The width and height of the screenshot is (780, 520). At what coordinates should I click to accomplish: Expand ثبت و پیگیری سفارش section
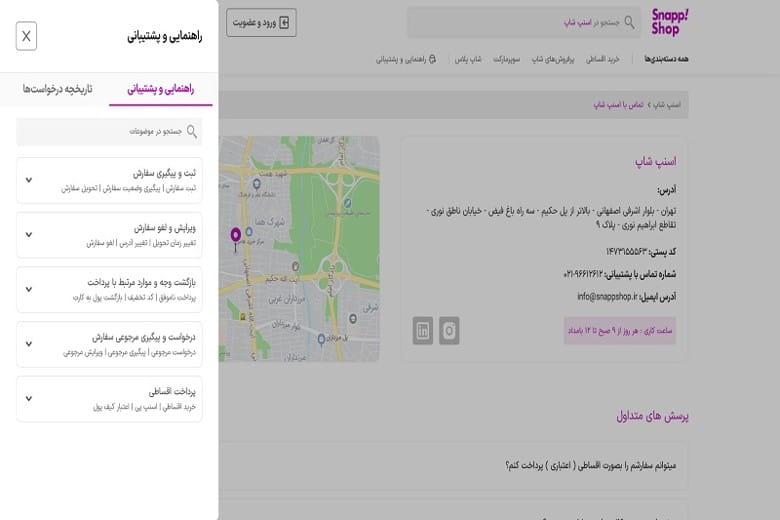click(x=109, y=180)
